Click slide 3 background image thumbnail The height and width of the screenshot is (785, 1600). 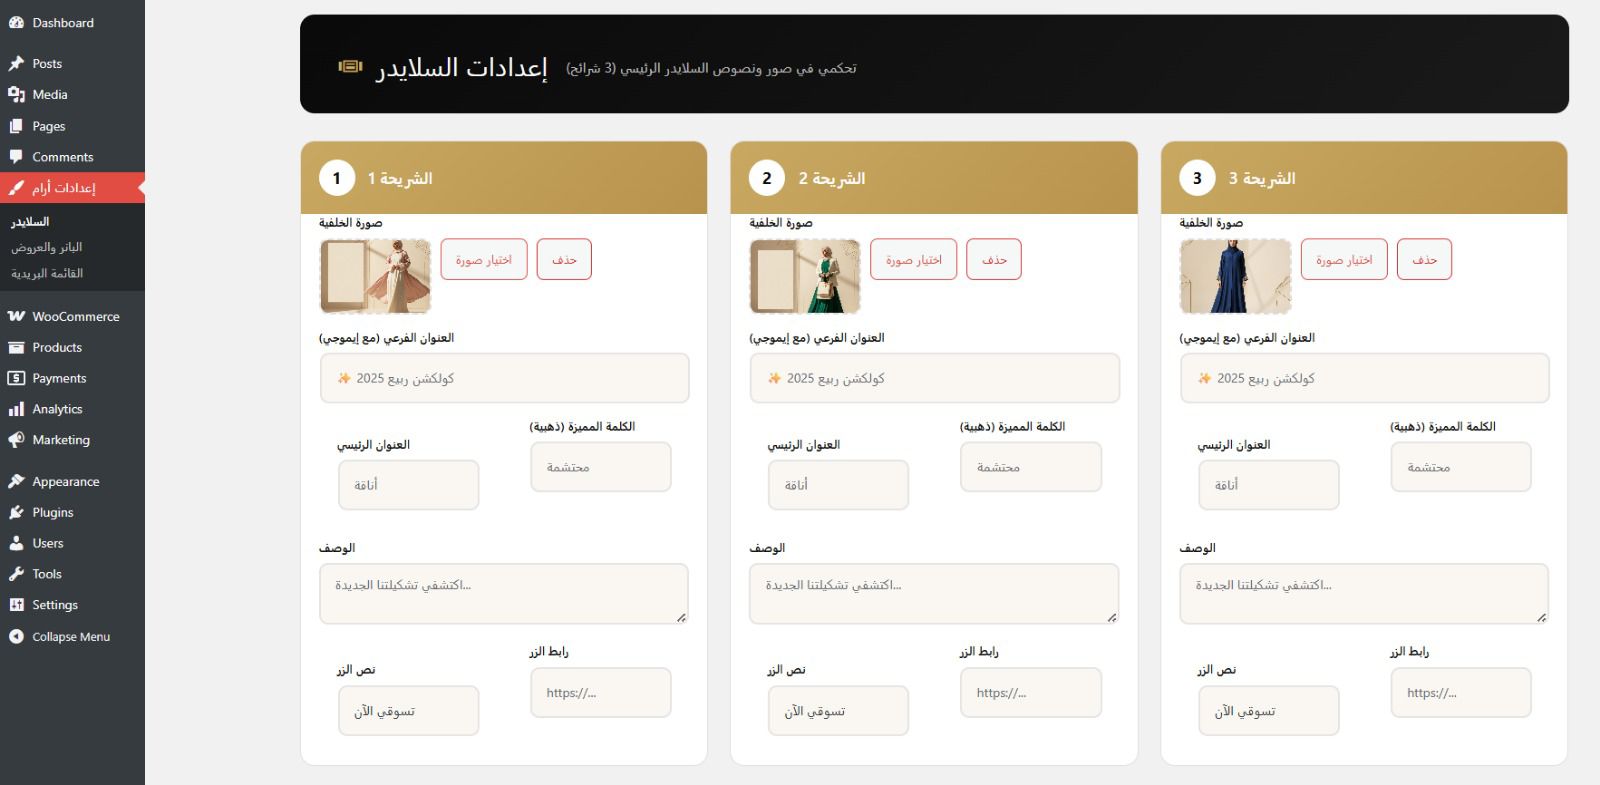[x=1235, y=276]
